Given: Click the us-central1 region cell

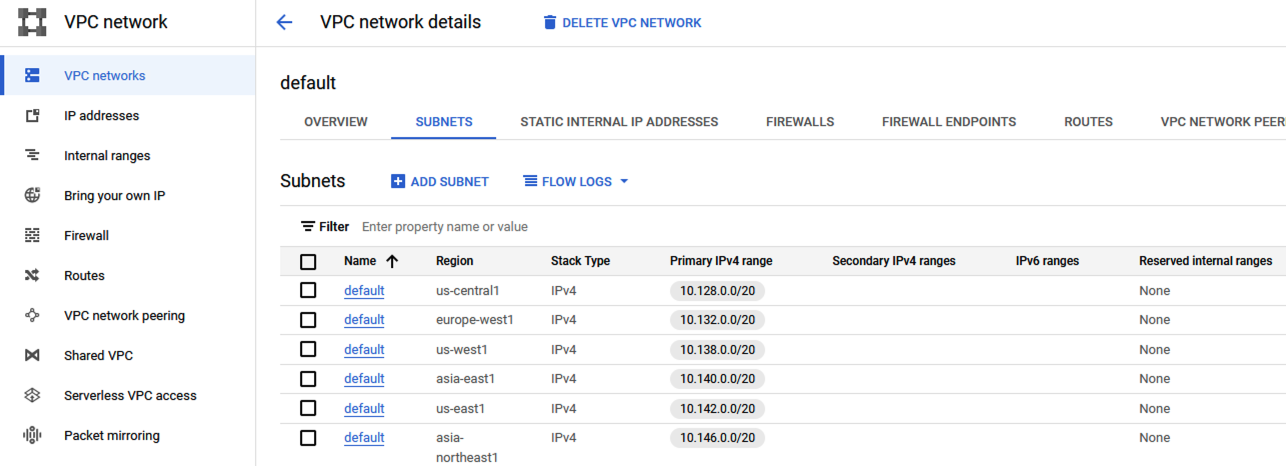Looking at the screenshot, I should coord(467,291).
